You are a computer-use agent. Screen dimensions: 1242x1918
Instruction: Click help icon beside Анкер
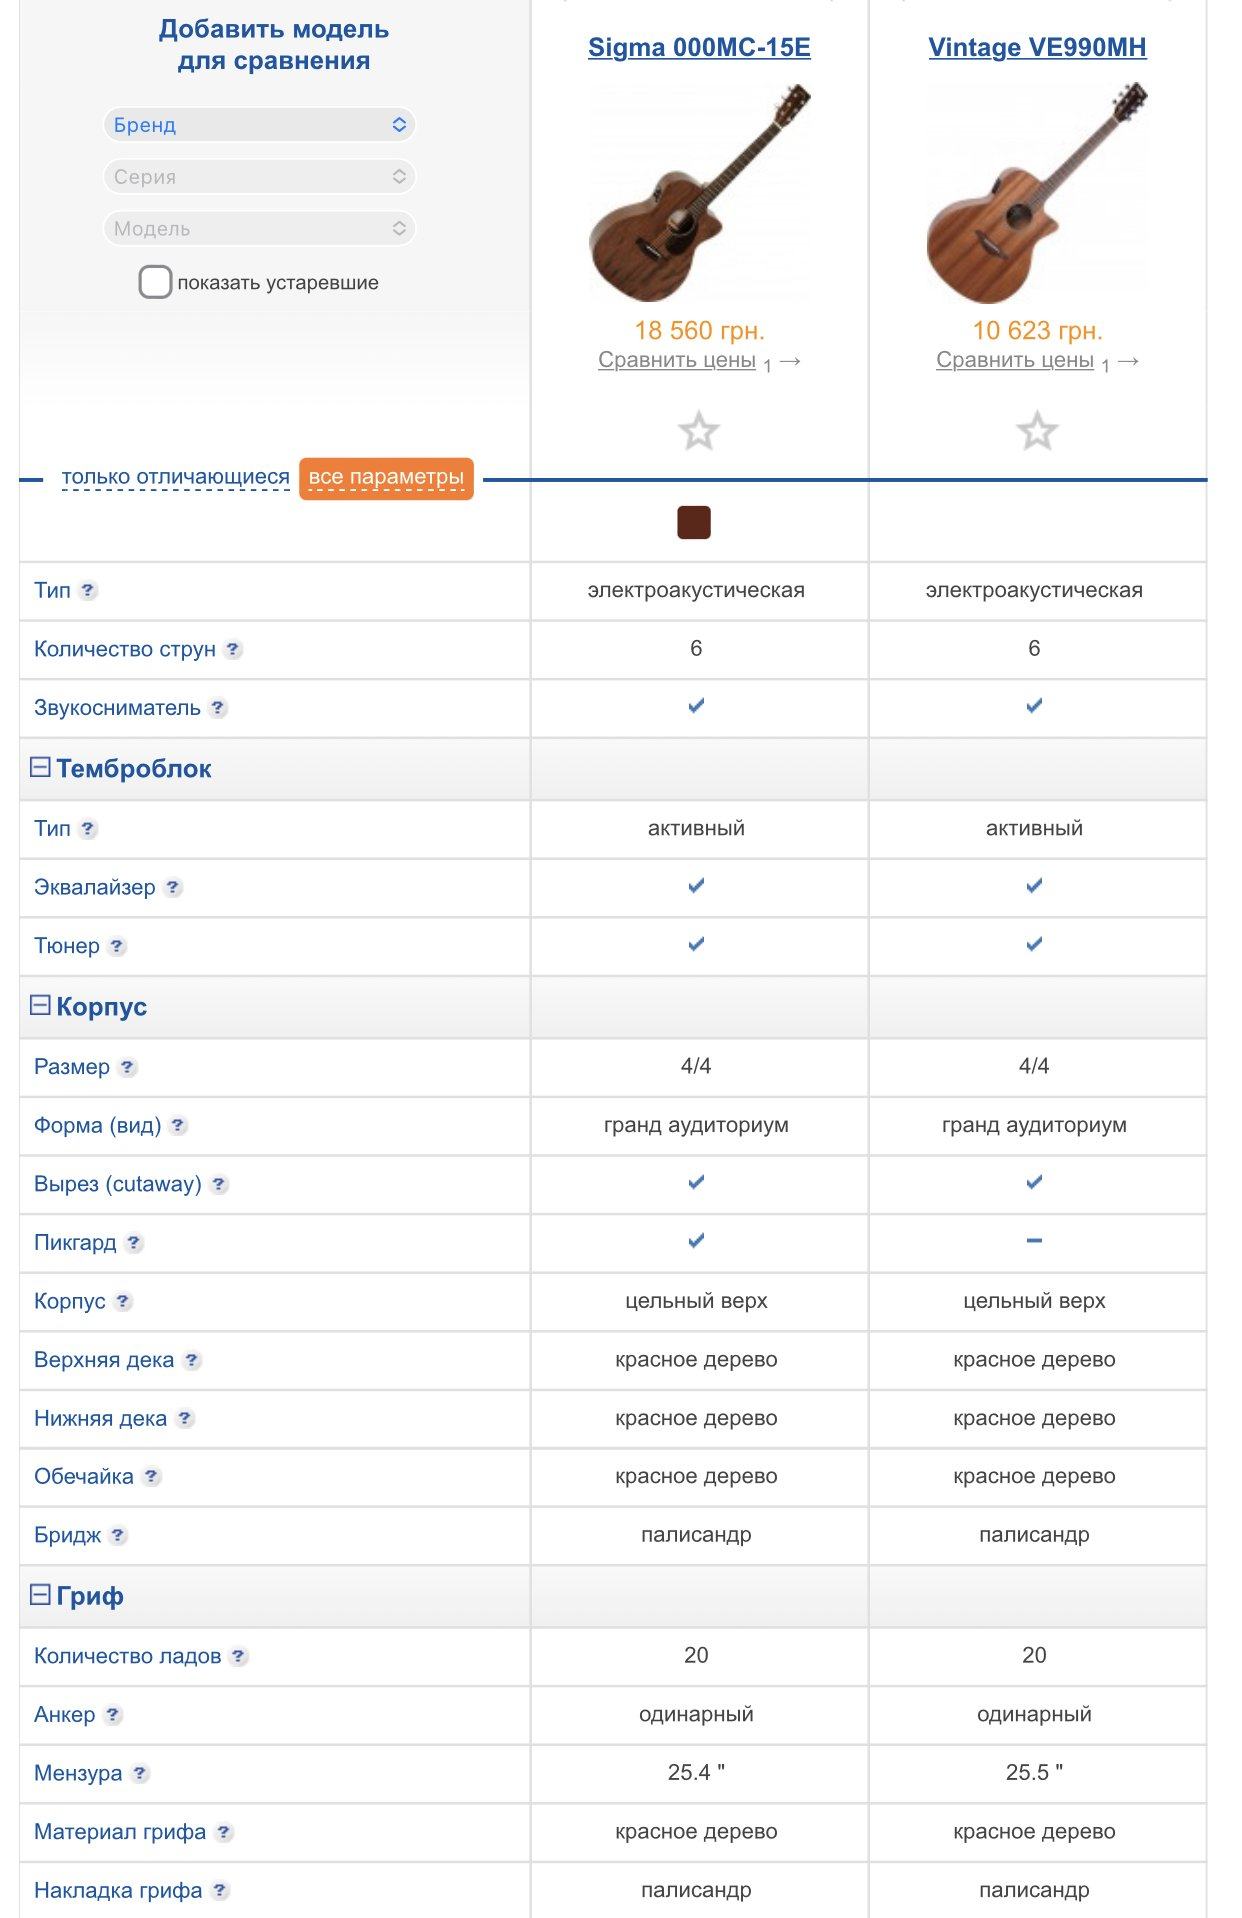pyautogui.click(x=113, y=1715)
